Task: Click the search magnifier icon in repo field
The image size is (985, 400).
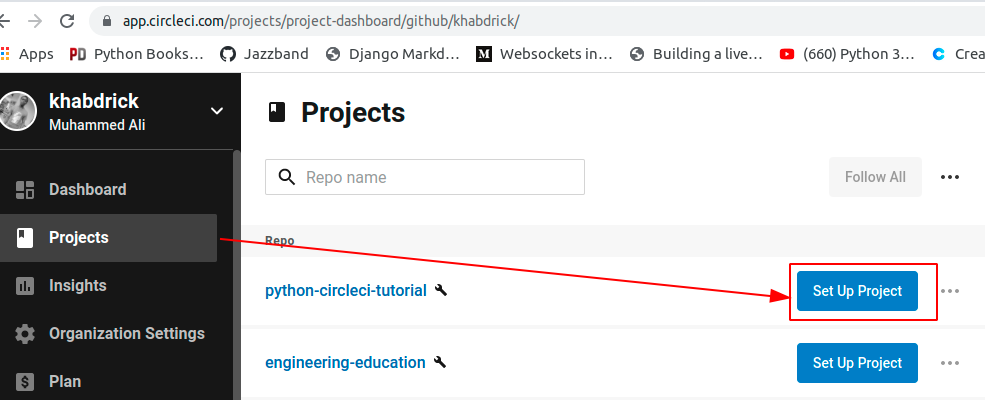Action: (286, 177)
